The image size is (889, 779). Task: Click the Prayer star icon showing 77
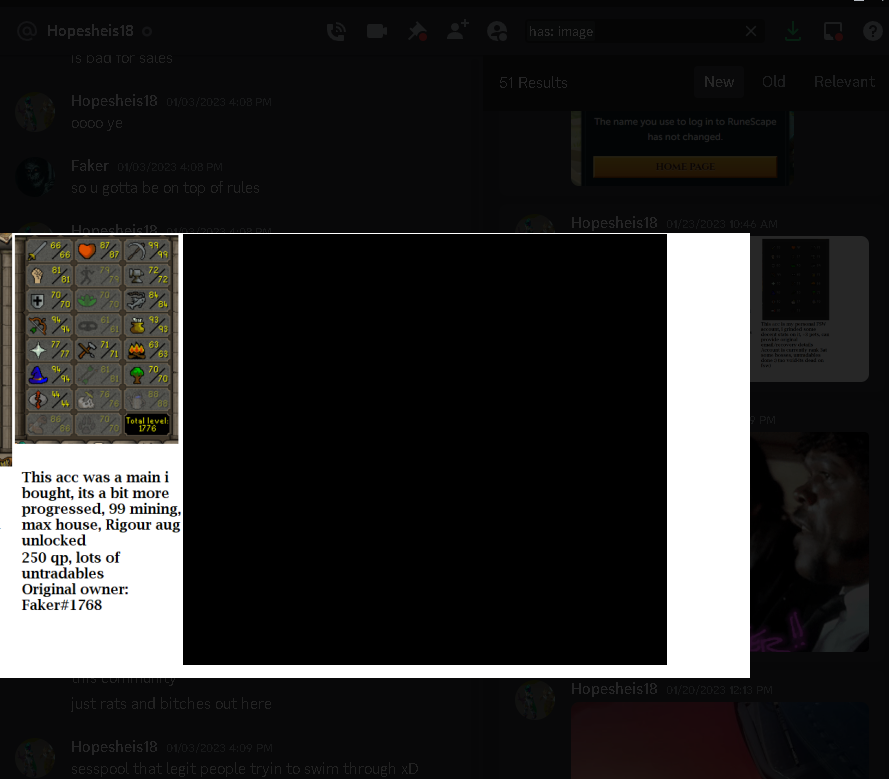click(x=37, y=350)
